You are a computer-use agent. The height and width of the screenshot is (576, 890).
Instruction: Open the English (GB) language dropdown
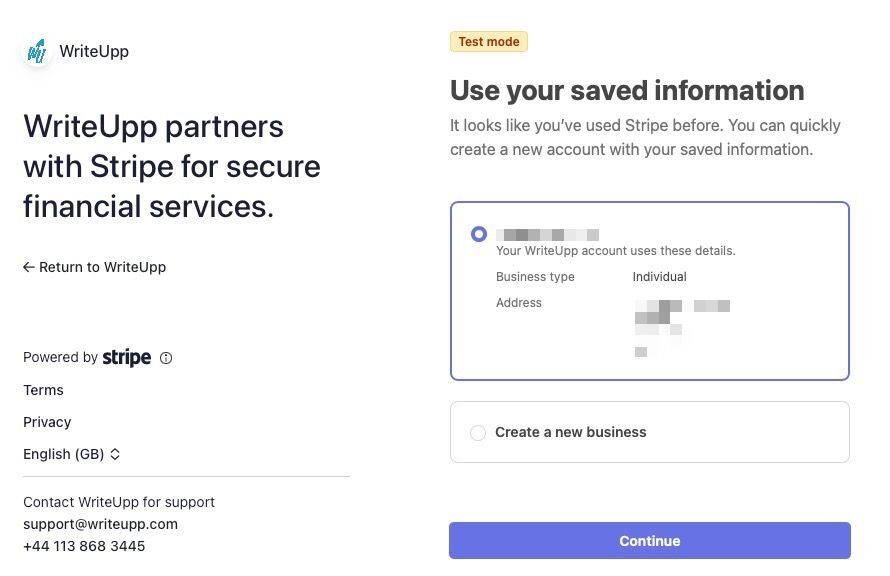click(64, 454)
